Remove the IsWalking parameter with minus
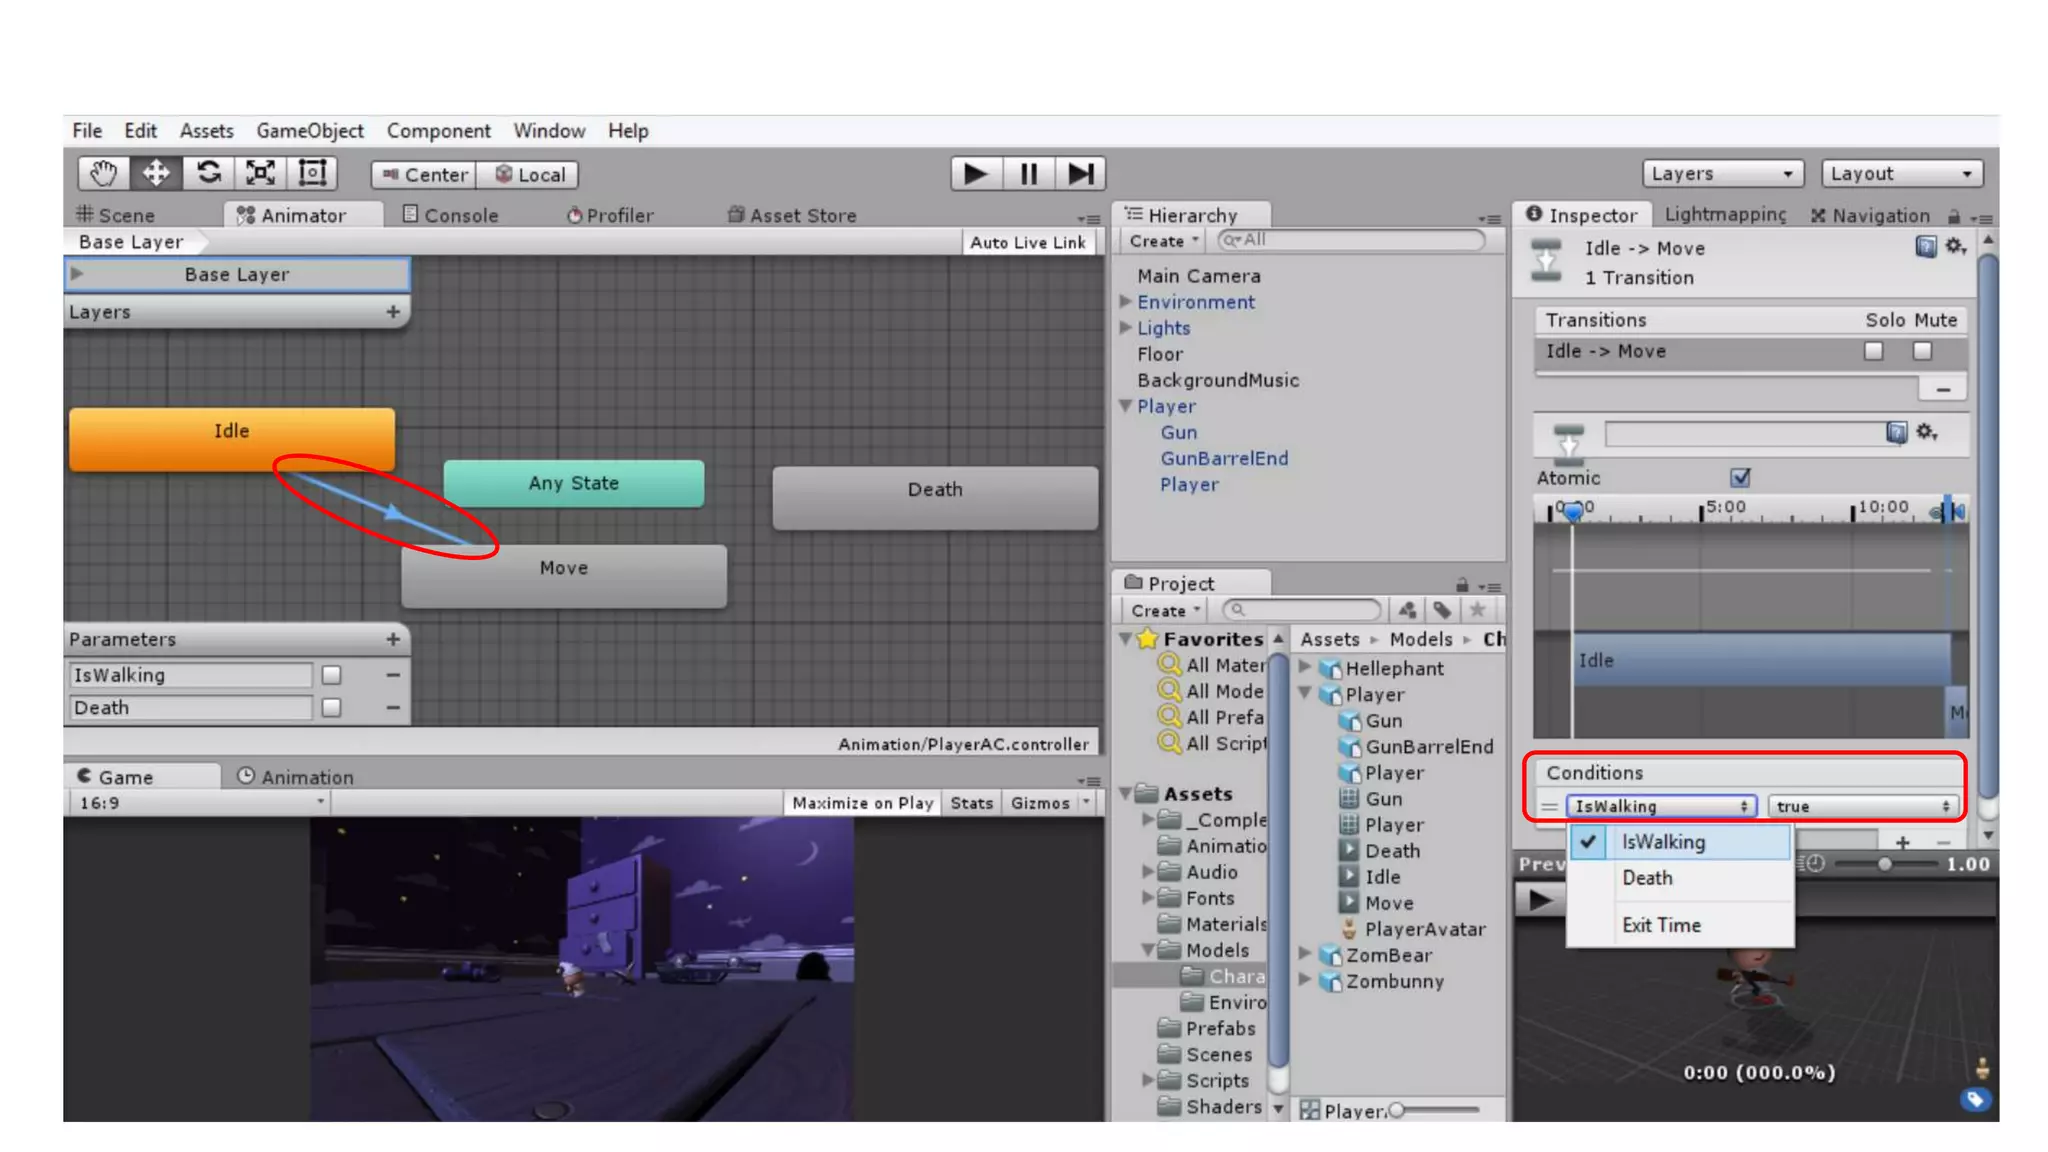 click(x=393, y=675)
